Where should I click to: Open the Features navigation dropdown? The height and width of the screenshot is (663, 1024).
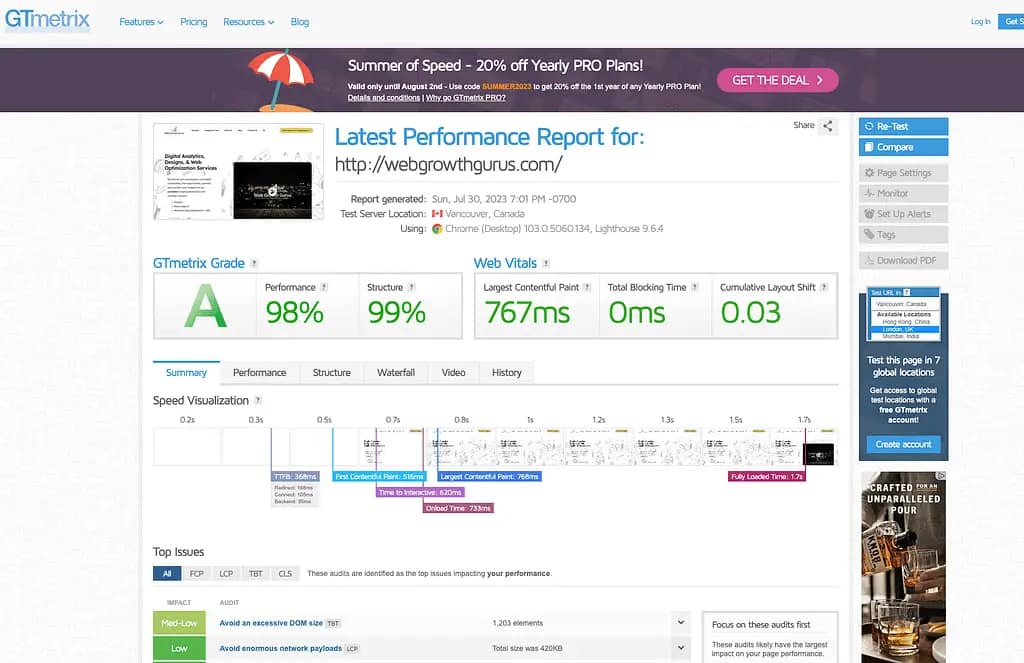[x=140, y=20]
